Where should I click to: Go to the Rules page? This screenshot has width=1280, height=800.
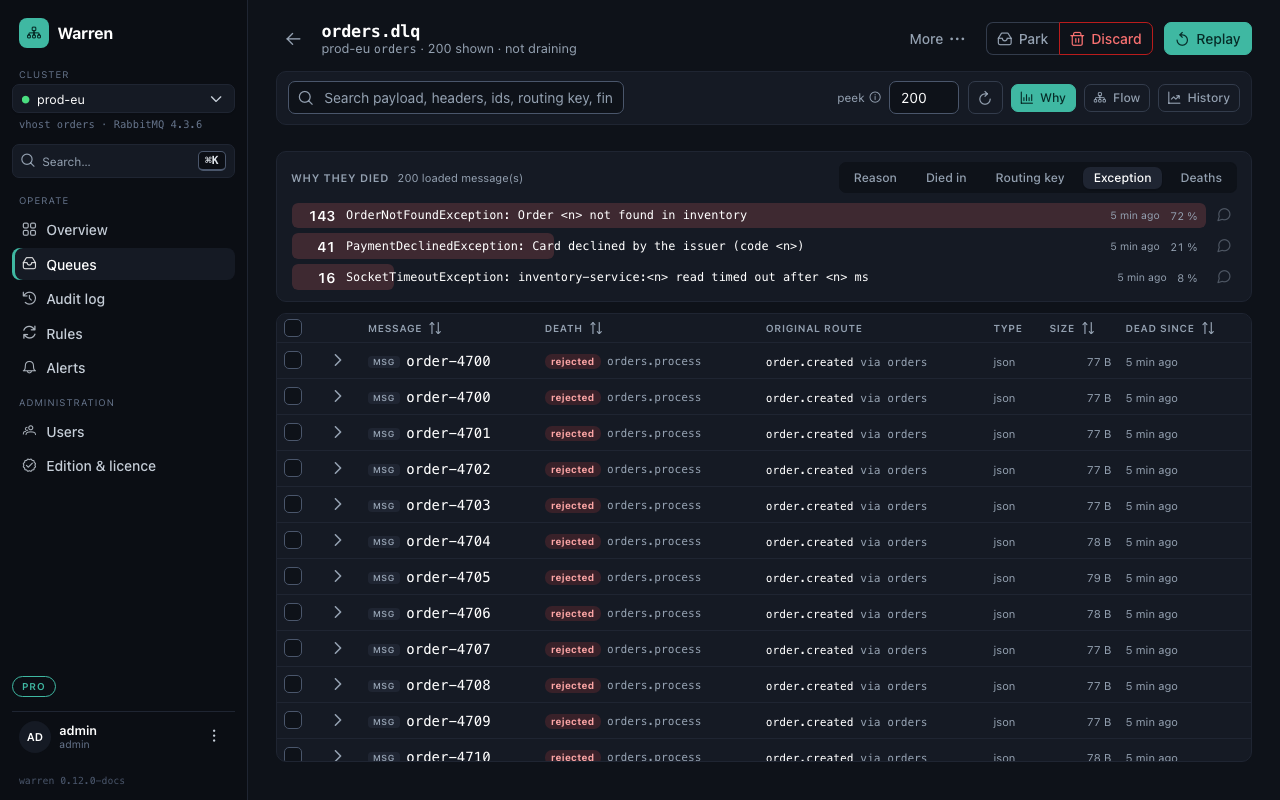coord(124,334)
